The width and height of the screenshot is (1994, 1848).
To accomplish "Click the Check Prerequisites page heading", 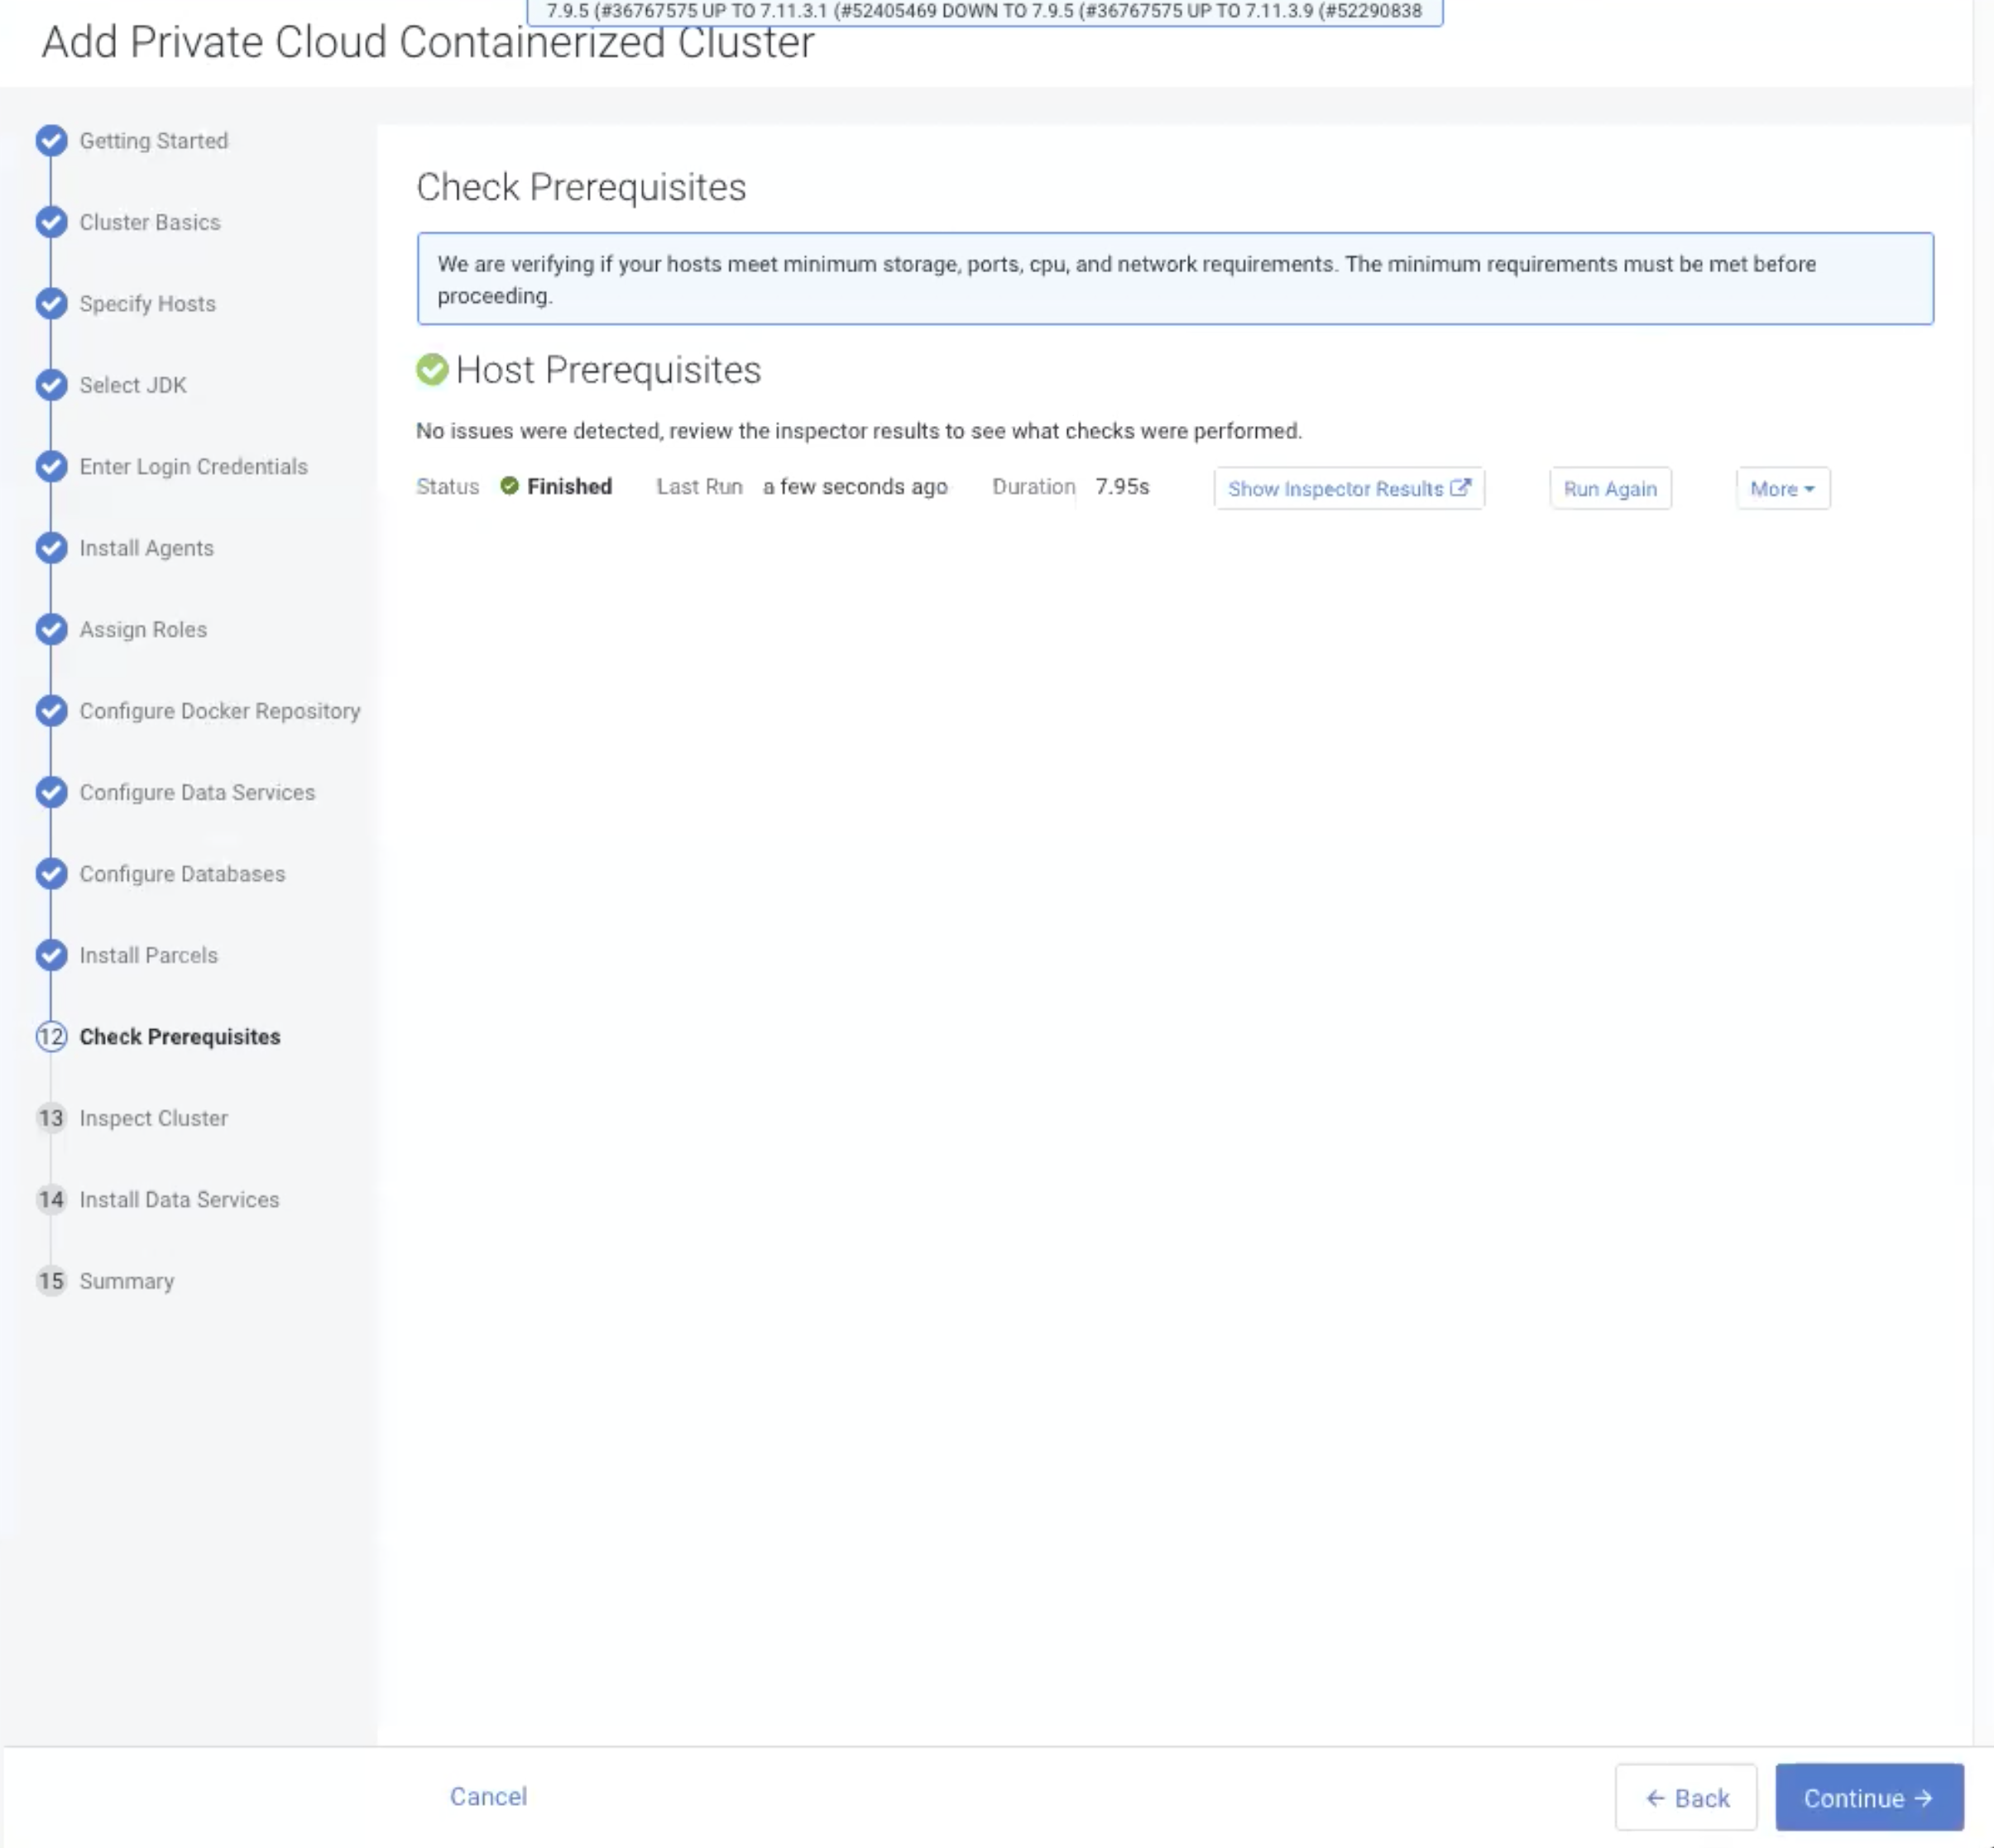I will coord(581,187).
